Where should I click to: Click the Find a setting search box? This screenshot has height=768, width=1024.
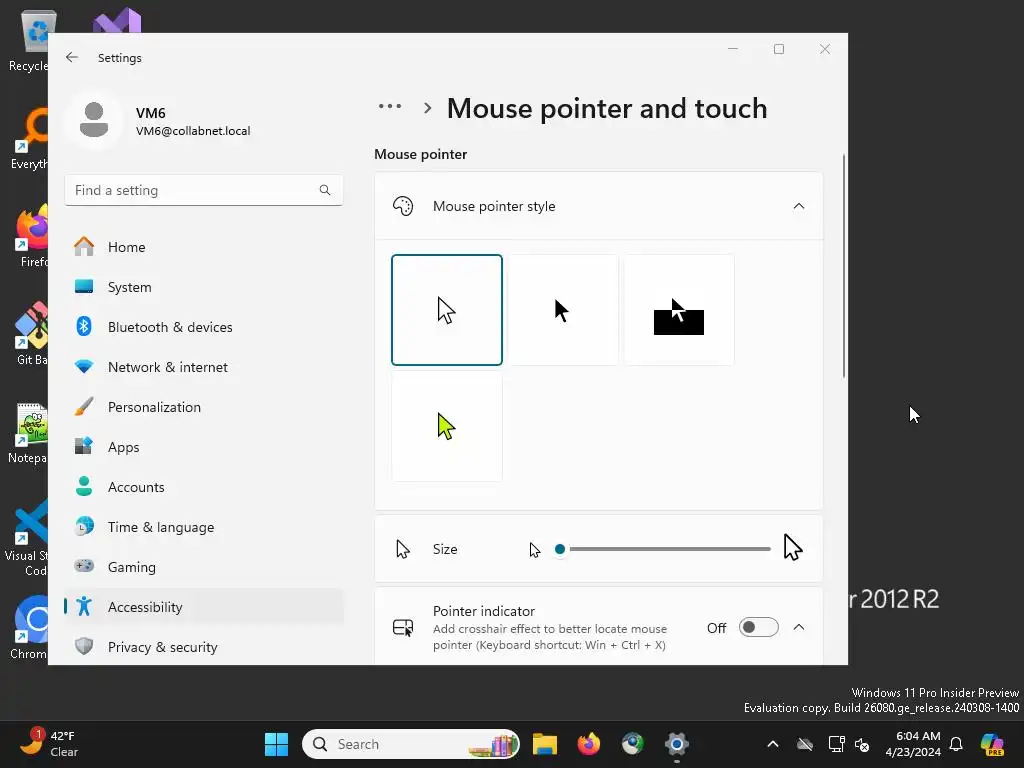[x=204, y=190]
